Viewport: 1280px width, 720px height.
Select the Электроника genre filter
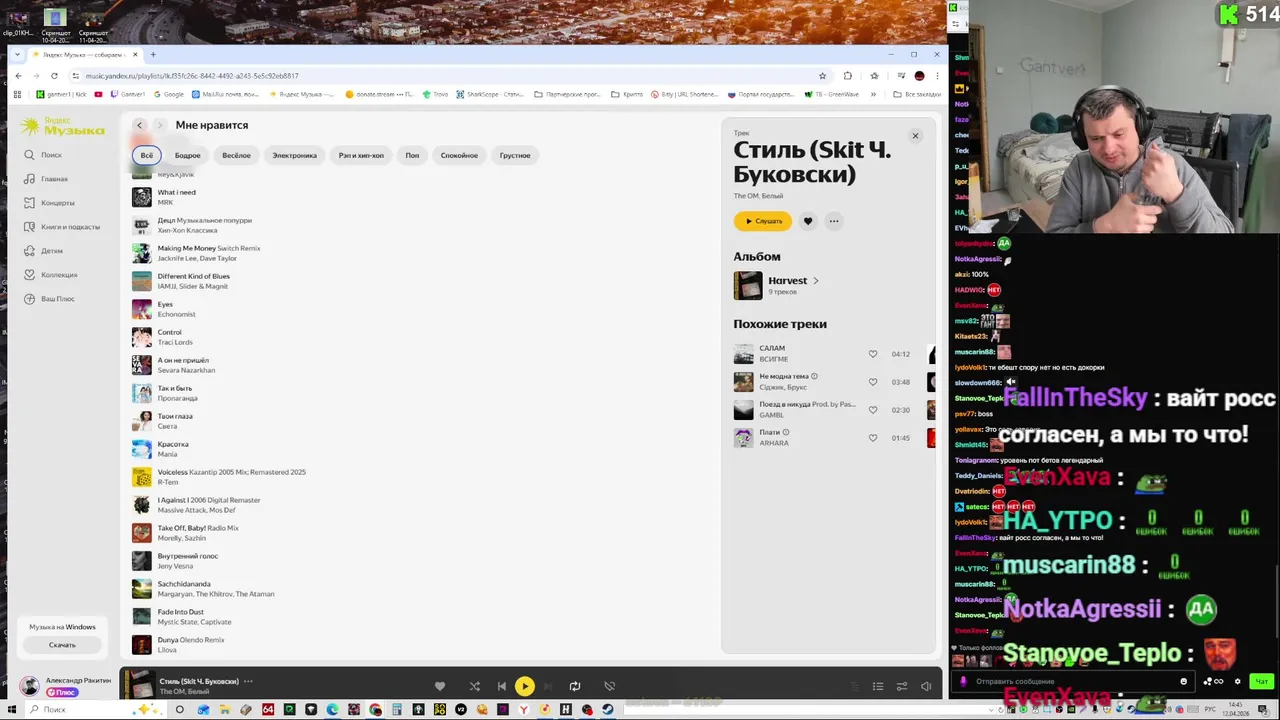294,155
